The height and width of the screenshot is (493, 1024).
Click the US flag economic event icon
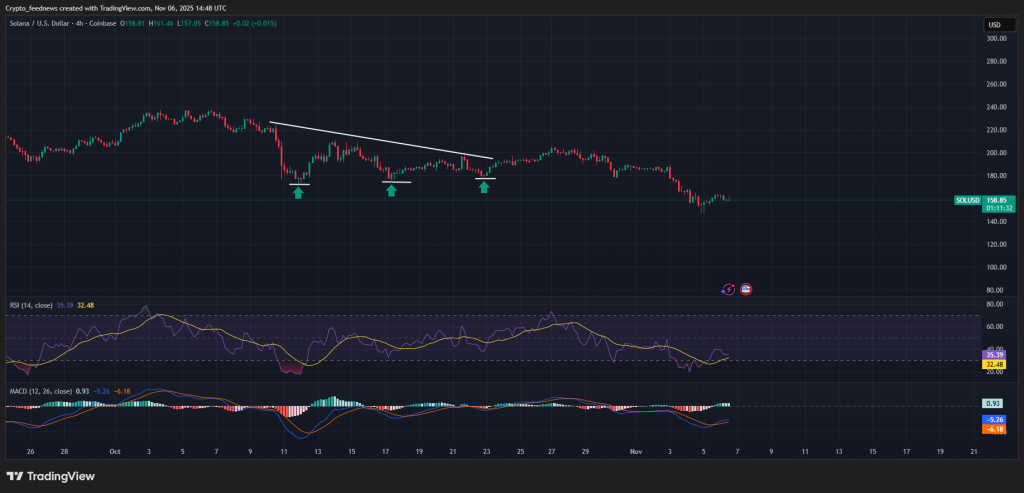coord(745,289)
